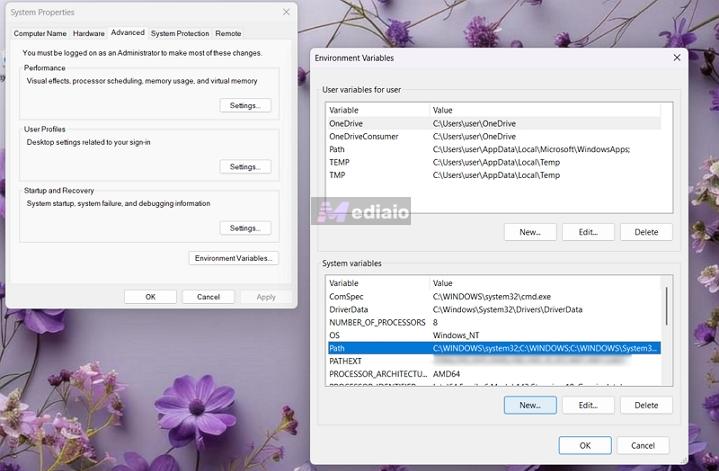
Task: Click Apply in System Properties
Action: point(266,297)
